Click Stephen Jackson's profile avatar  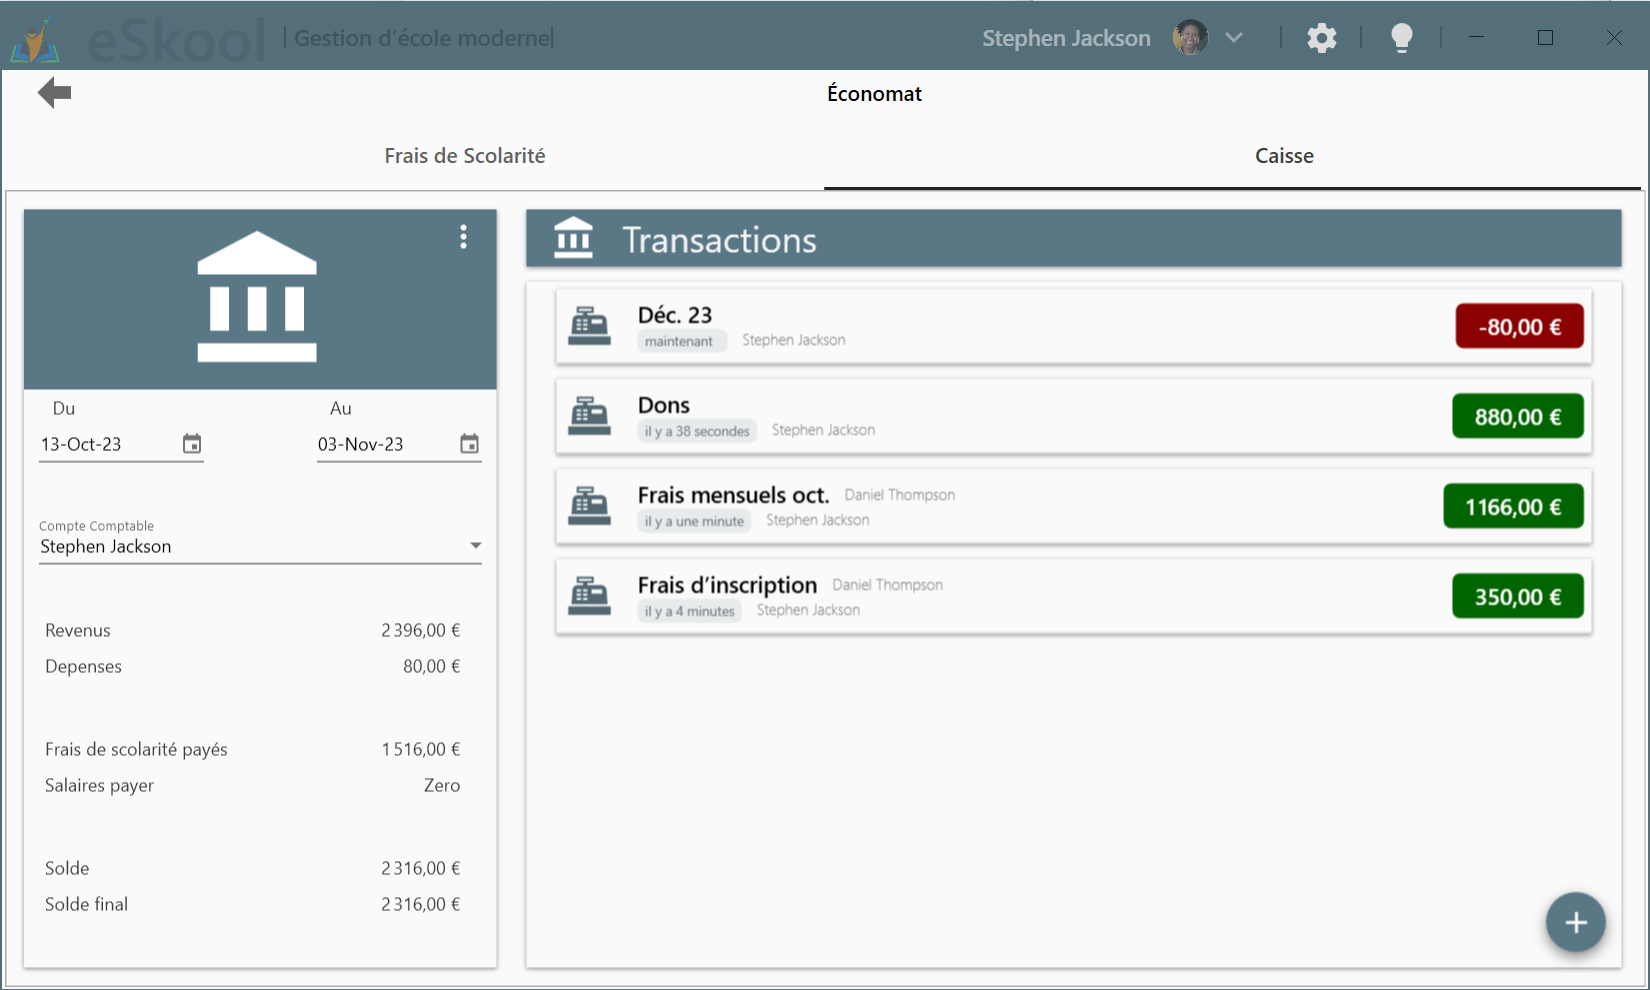1190,38
